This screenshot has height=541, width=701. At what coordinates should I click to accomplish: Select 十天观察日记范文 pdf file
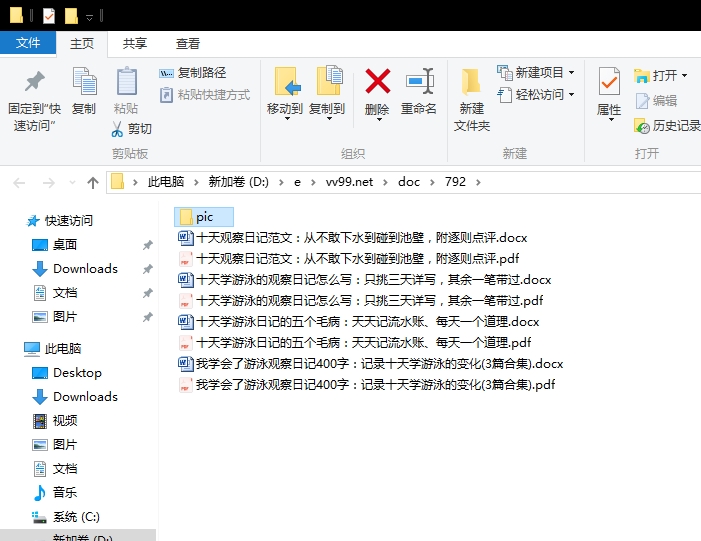click(349, 258)
